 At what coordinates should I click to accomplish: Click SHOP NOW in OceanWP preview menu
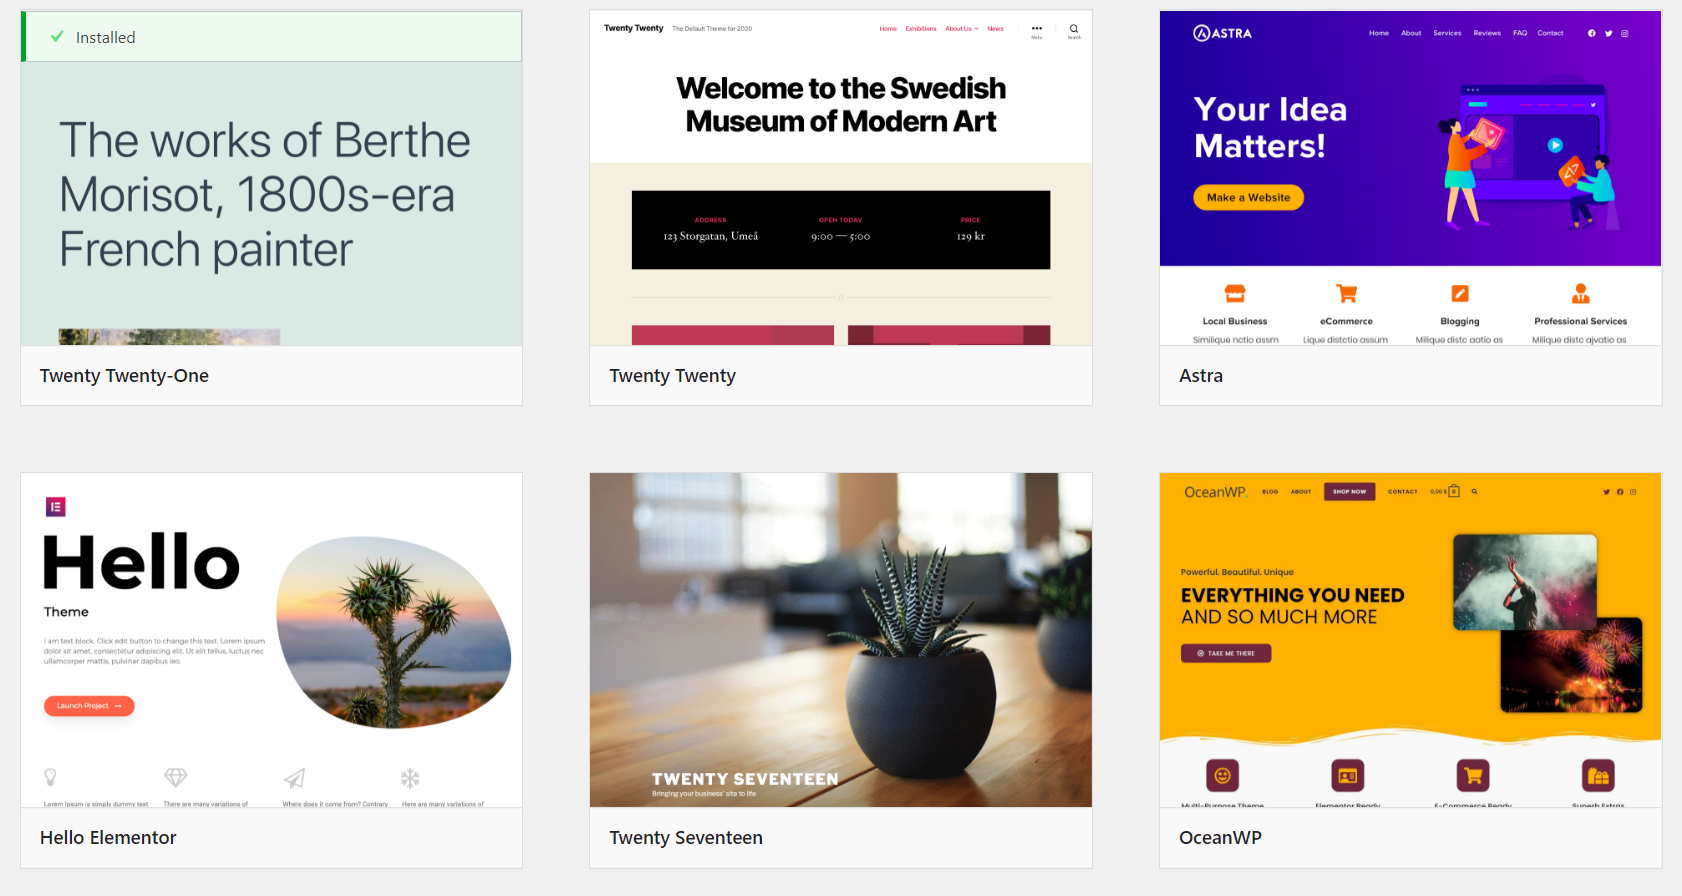[x=1349, y=491]
